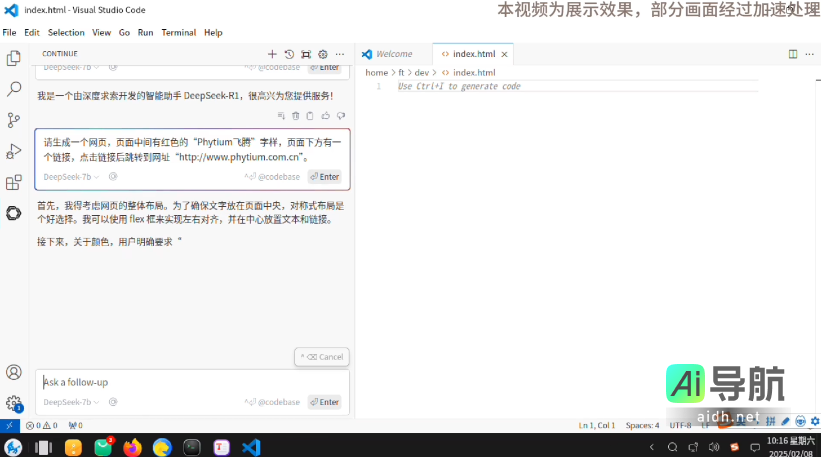Open Continue settings gear in panel header
Screen dimensions: 821x457
click(323, 54)
